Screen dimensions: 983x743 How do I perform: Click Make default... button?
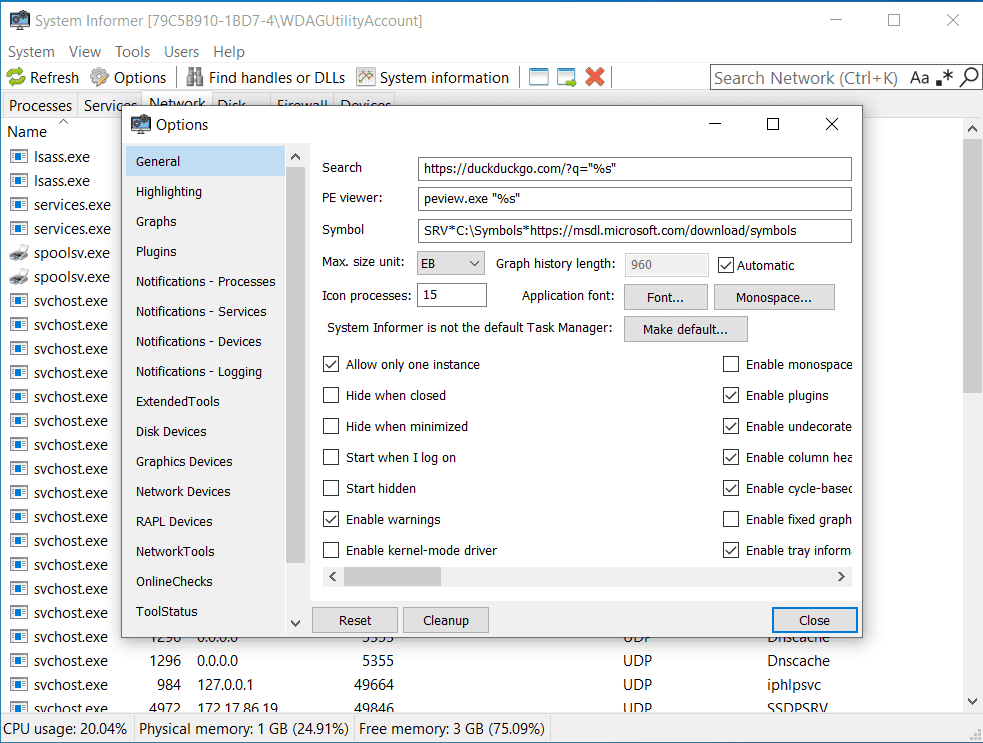(685, 329)
